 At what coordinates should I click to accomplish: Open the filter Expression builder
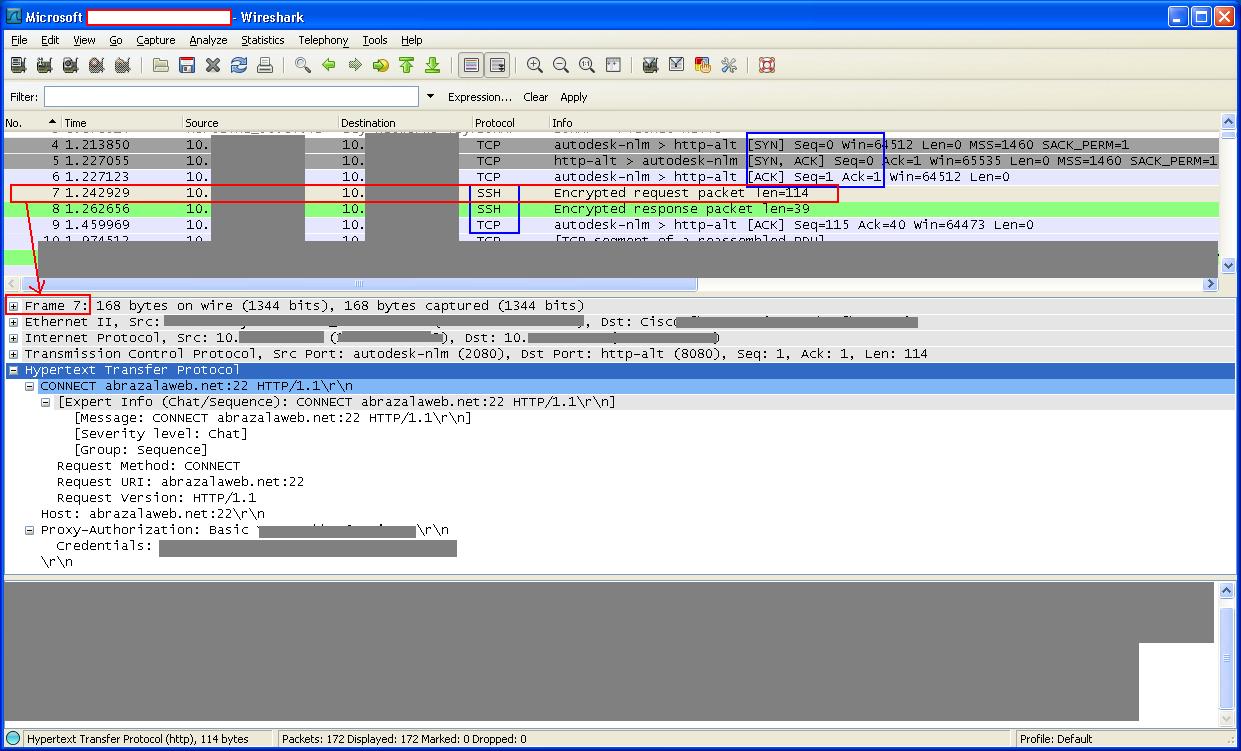tap(482, 97)
